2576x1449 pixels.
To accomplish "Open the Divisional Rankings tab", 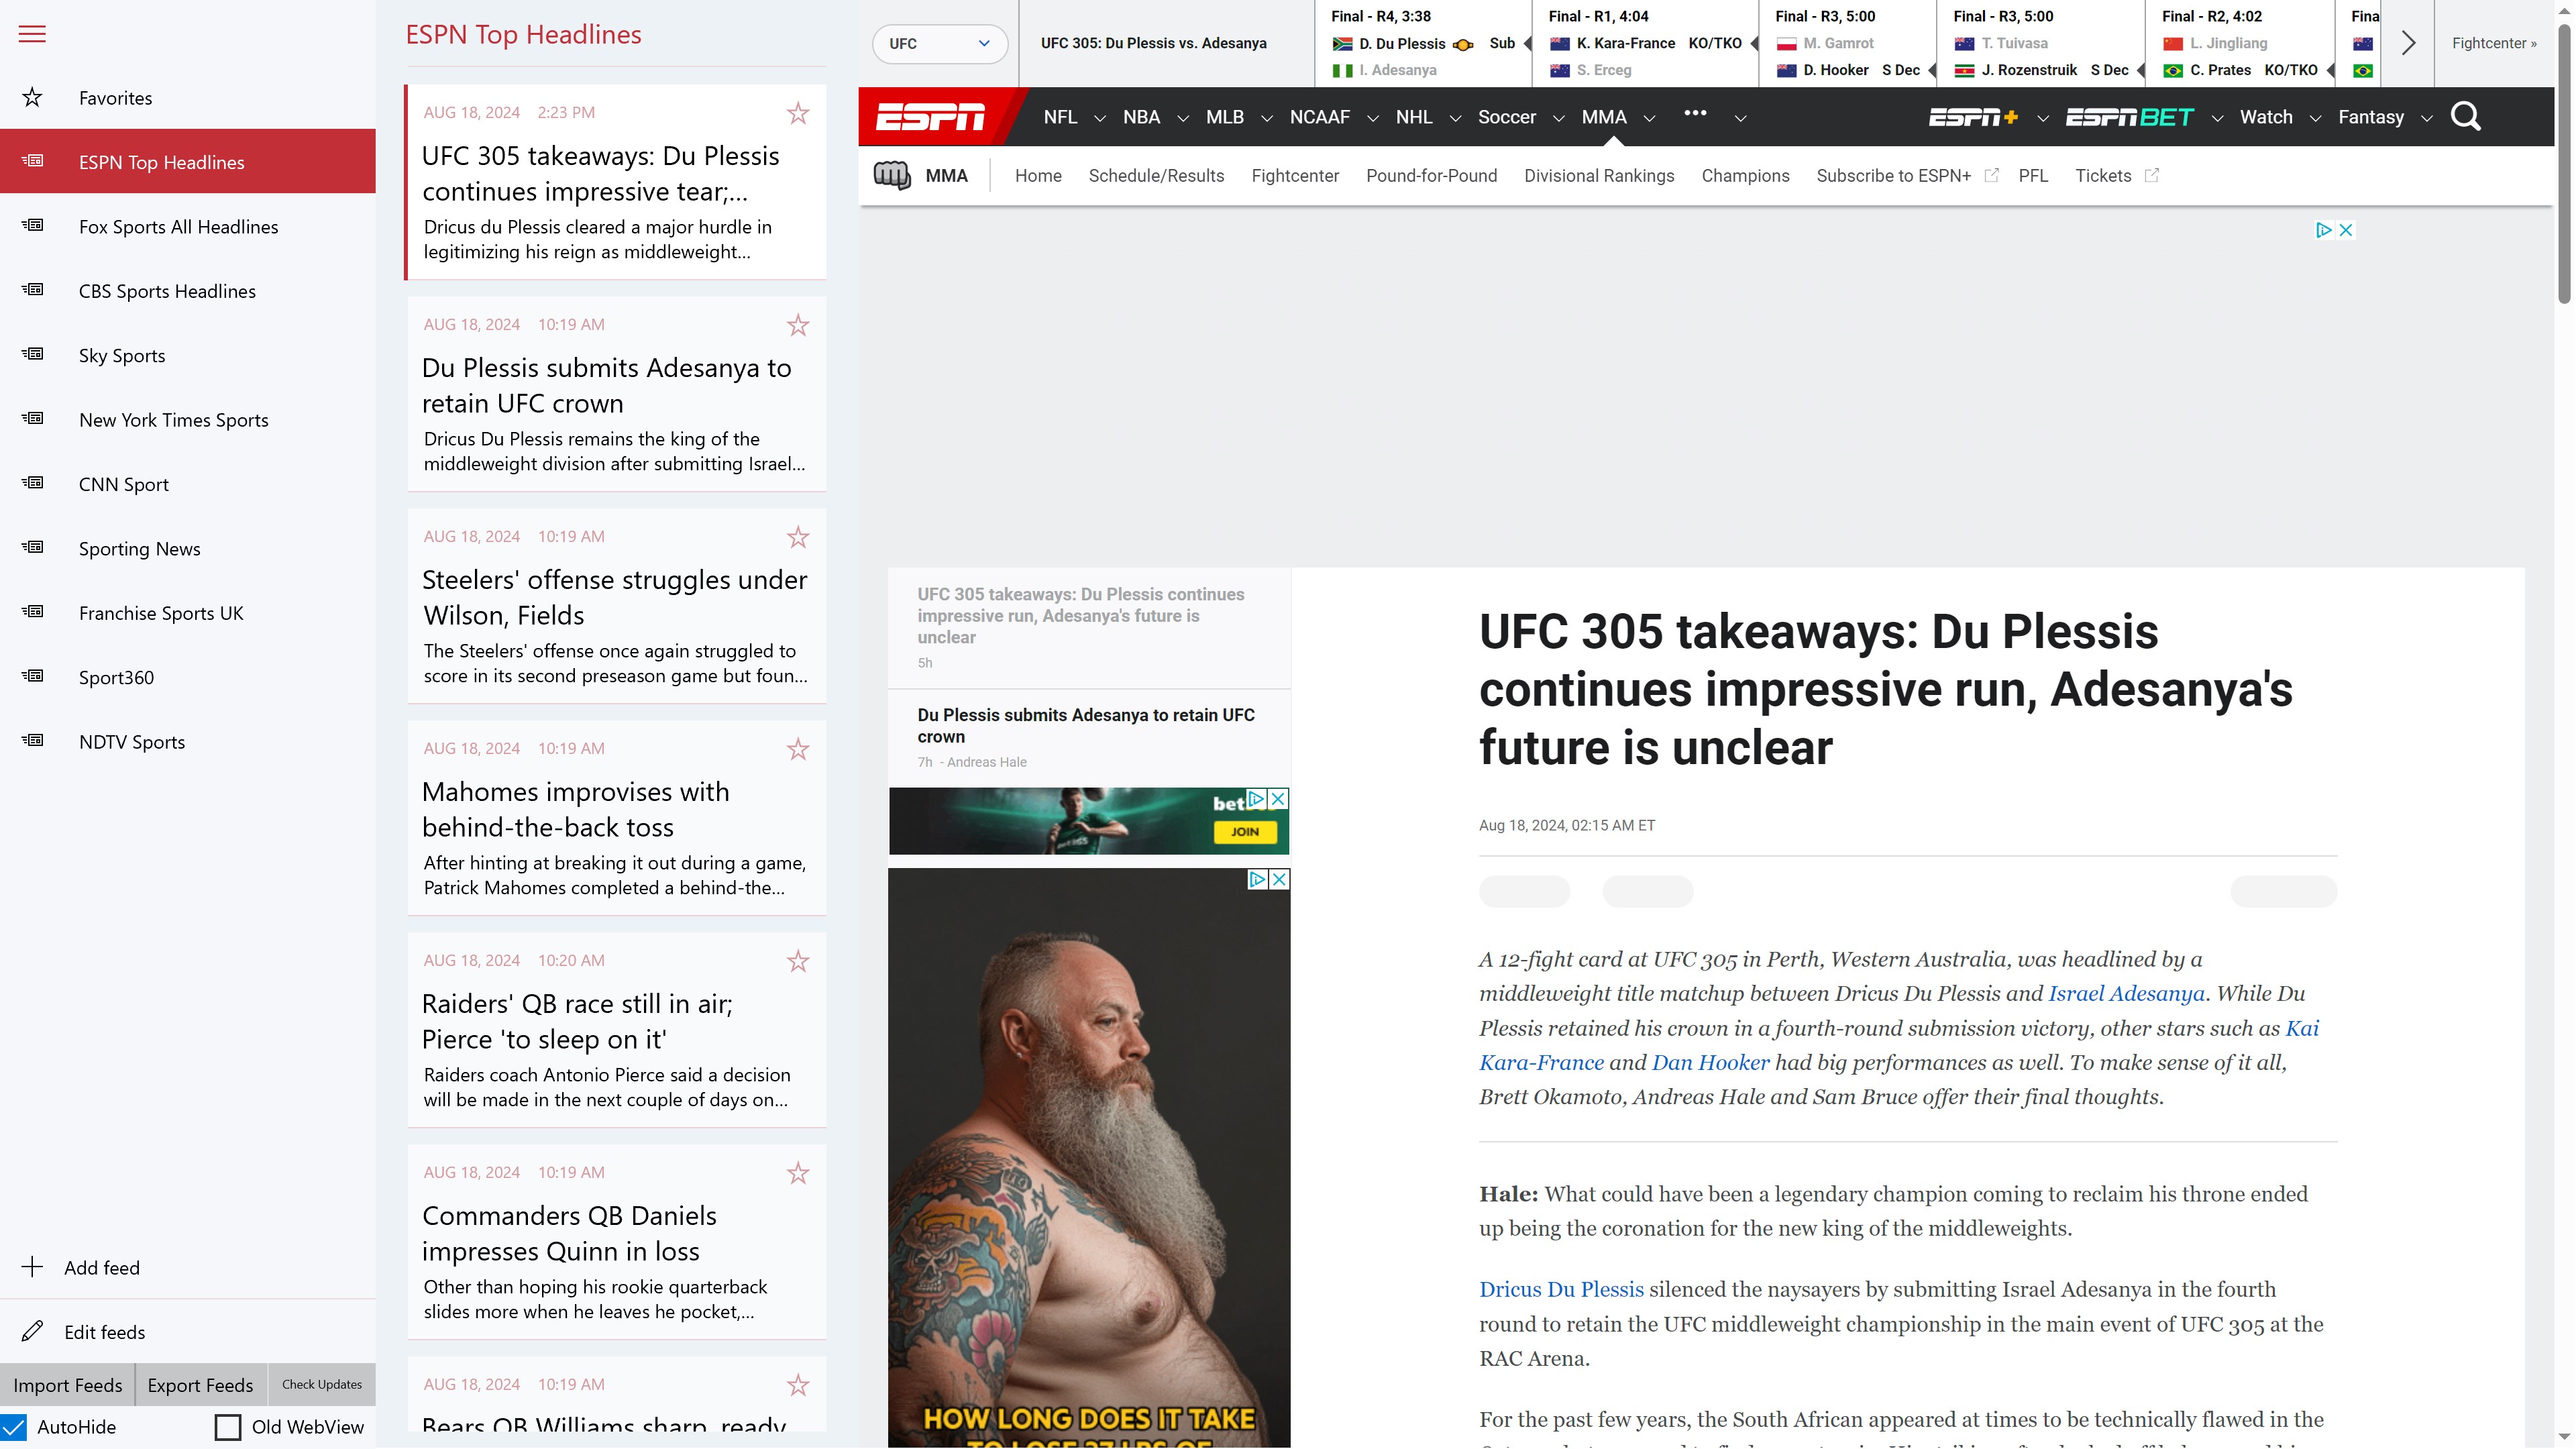I will (x=1598, y=176).
